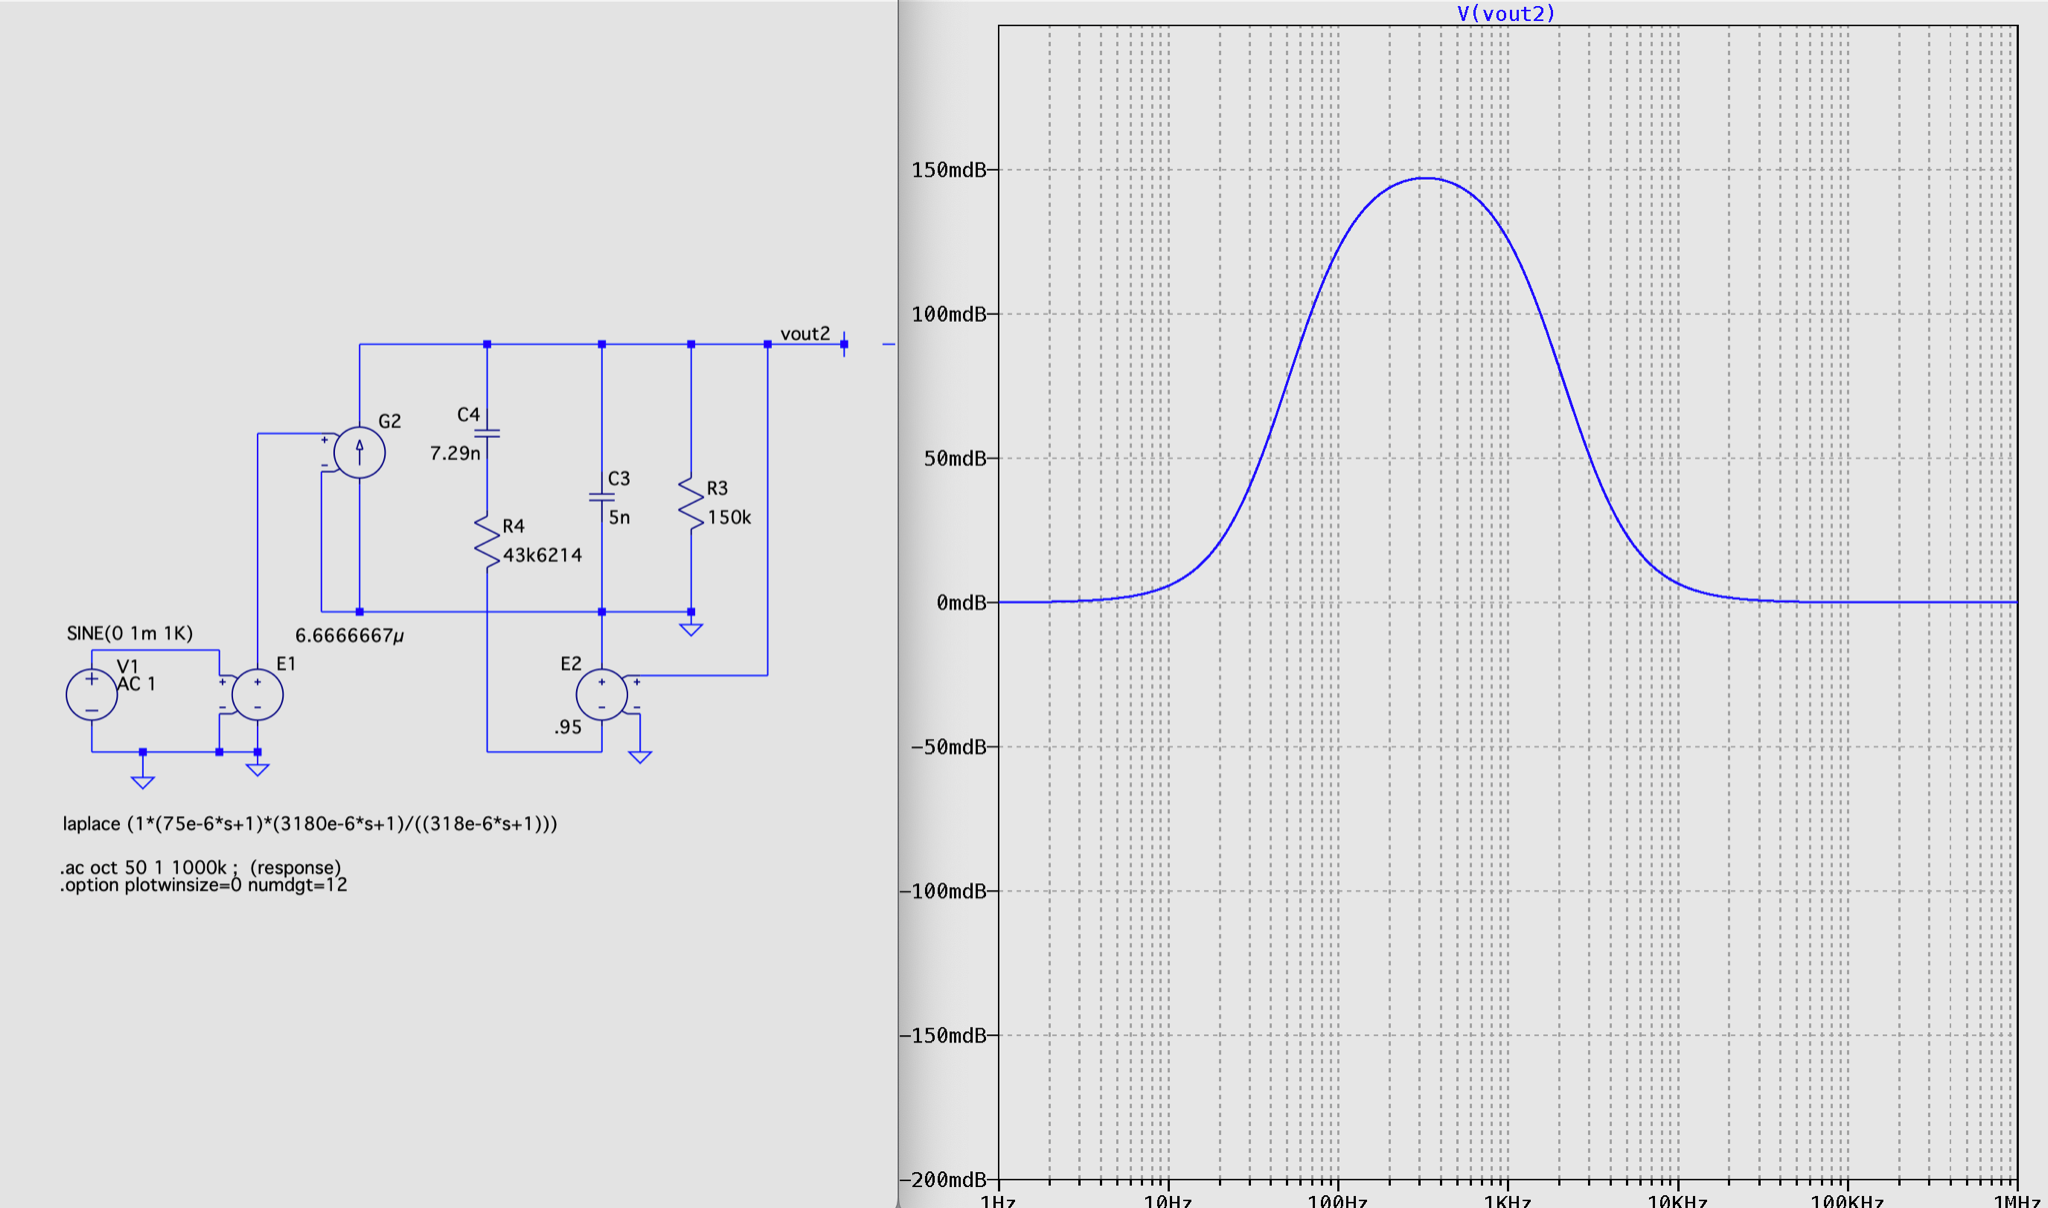The height and width of the screenshot is (1208, 2048).
Task: Select resistor R4 symbol
Action: (487, 542)
